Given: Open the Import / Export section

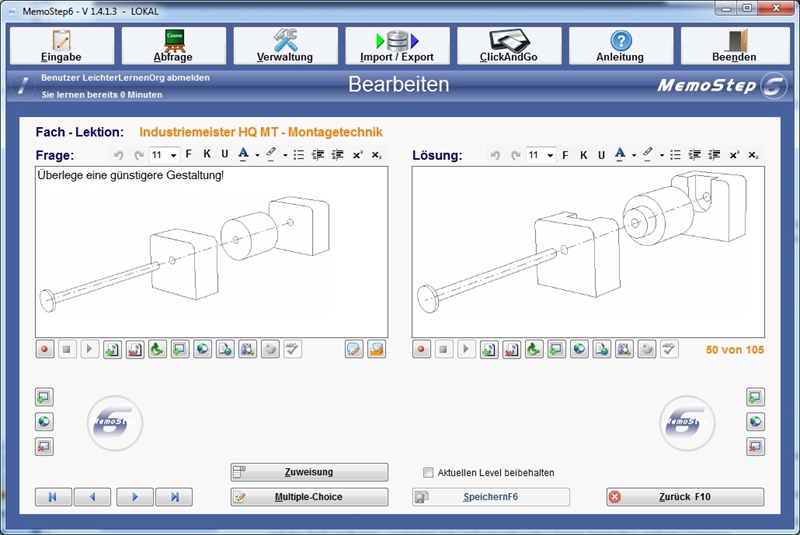Looking at the screenshot, I should [397, 46].
